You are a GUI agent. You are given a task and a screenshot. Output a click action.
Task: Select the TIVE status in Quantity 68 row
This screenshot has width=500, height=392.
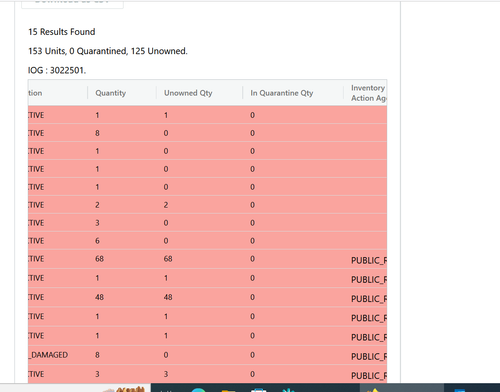36,259
